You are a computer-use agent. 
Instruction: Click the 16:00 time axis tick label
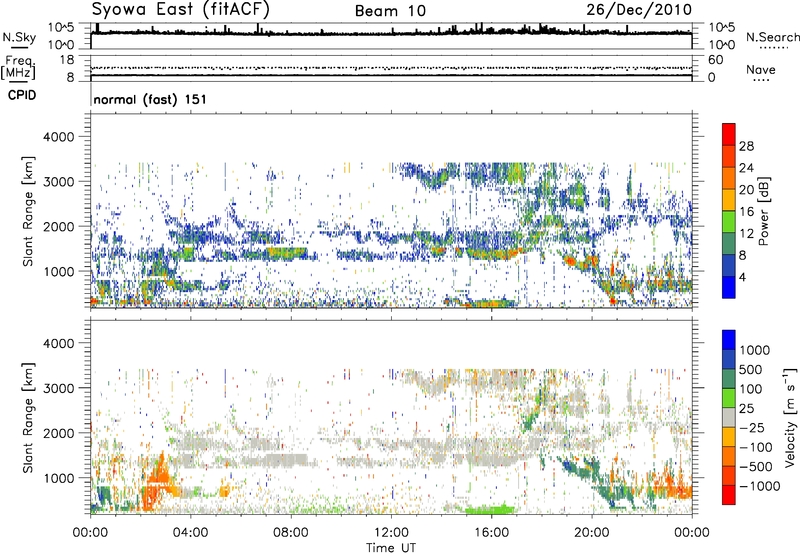(x=491, y=533)
